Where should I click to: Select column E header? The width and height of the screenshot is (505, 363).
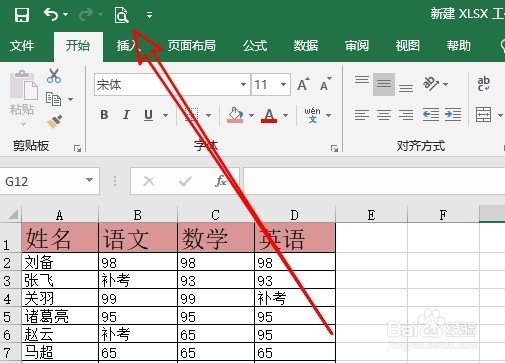[371, 215]
